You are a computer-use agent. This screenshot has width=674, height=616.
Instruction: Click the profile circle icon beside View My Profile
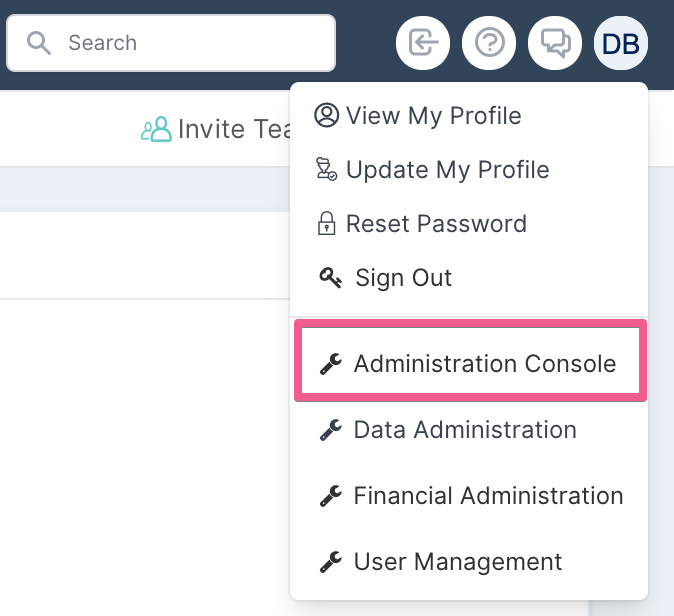click(x=327, y=115)
